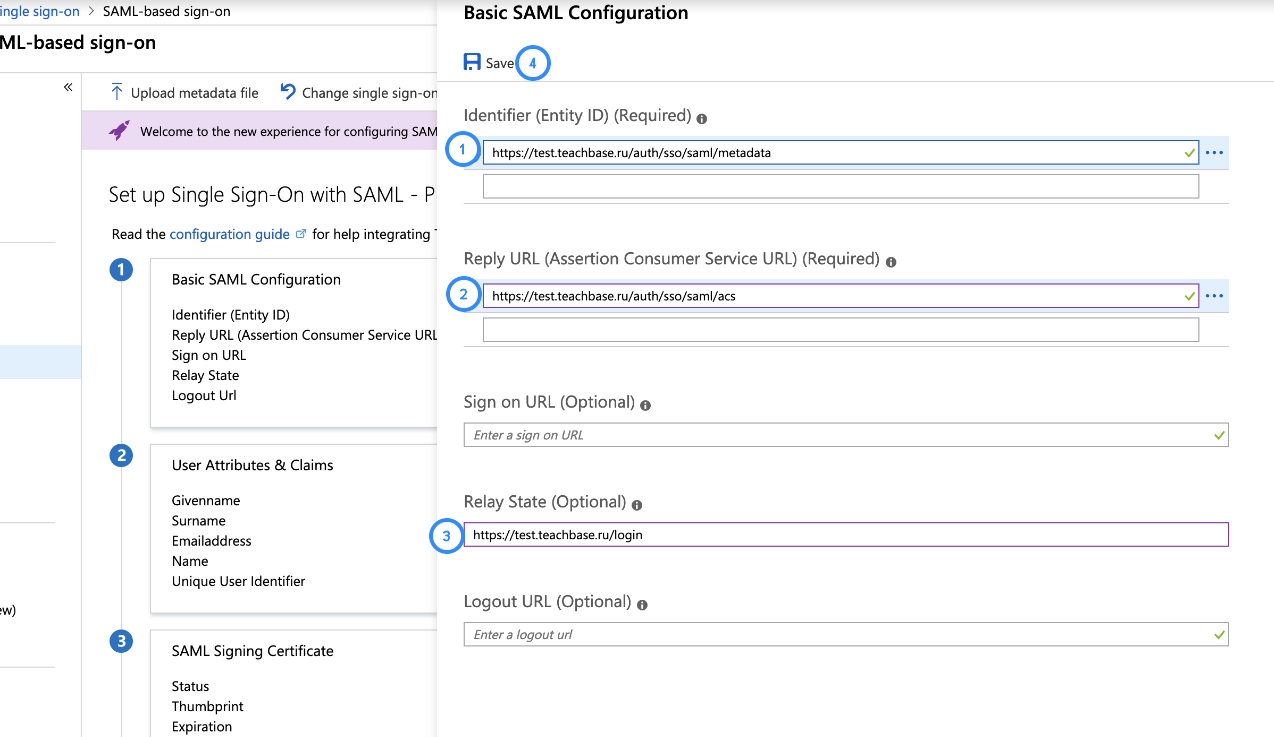The image size is (1274, 737).
Task: Click the Status row in certificate card
Action: pos(191,686)
